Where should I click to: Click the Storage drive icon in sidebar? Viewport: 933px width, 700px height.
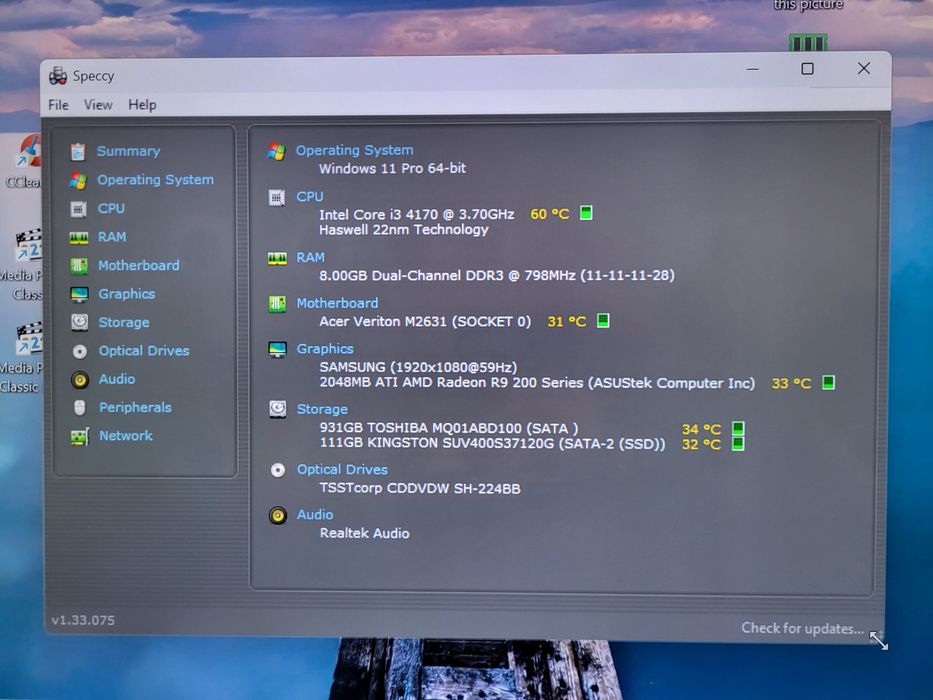tap(79, 322)
